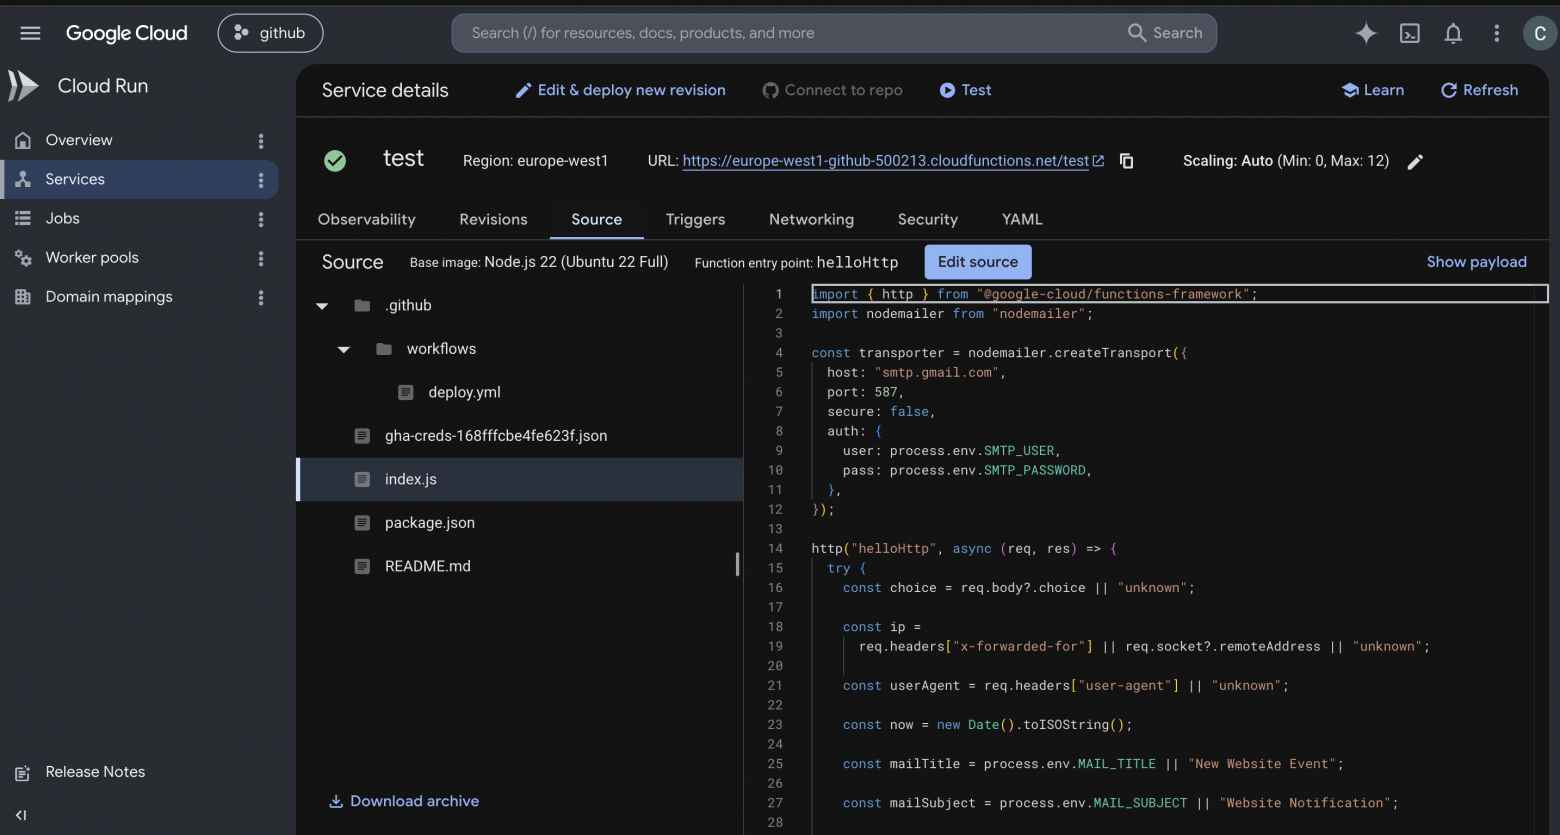Click the green service status checkmark
The height and width of the screenshot is (835, 1560).
click(335, 160)
